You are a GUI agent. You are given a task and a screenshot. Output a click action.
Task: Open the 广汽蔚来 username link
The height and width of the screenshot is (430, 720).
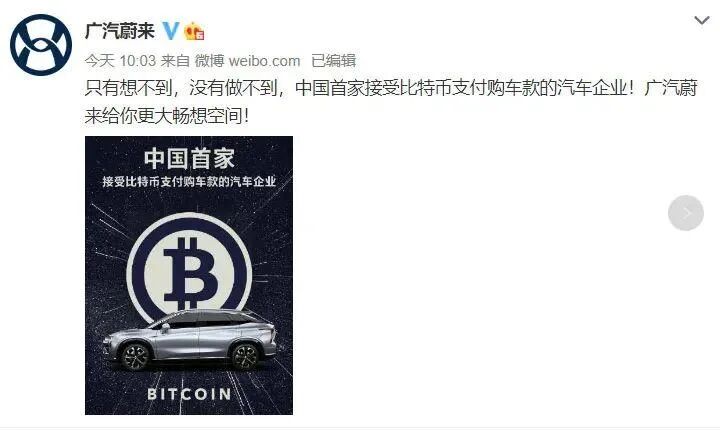(120, 31)
